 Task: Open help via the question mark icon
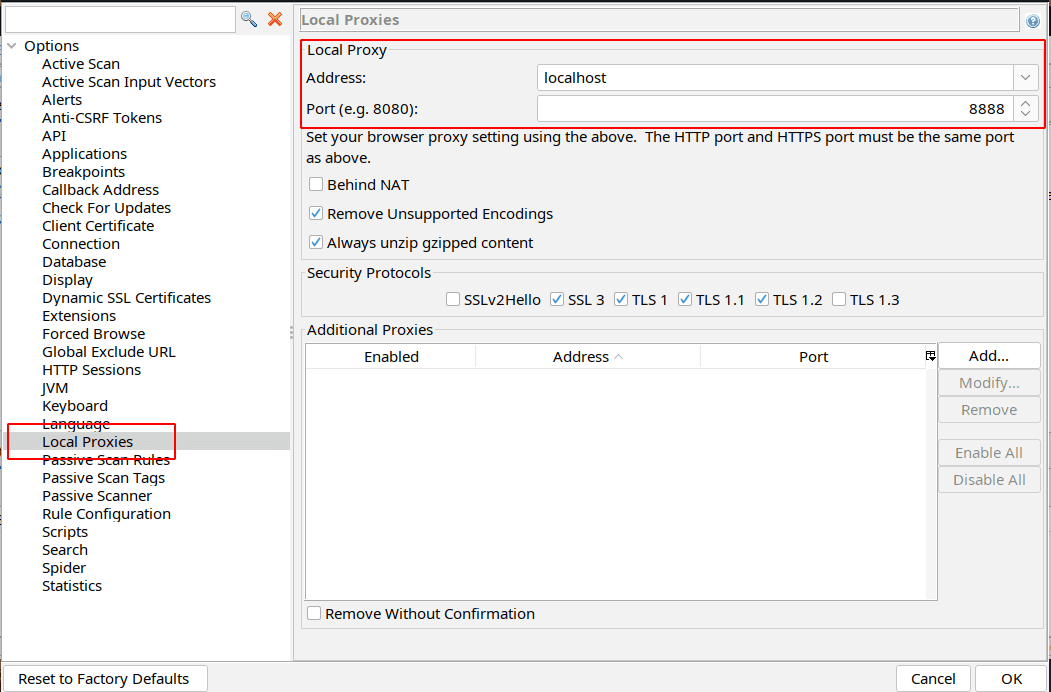click(1033, 19)
